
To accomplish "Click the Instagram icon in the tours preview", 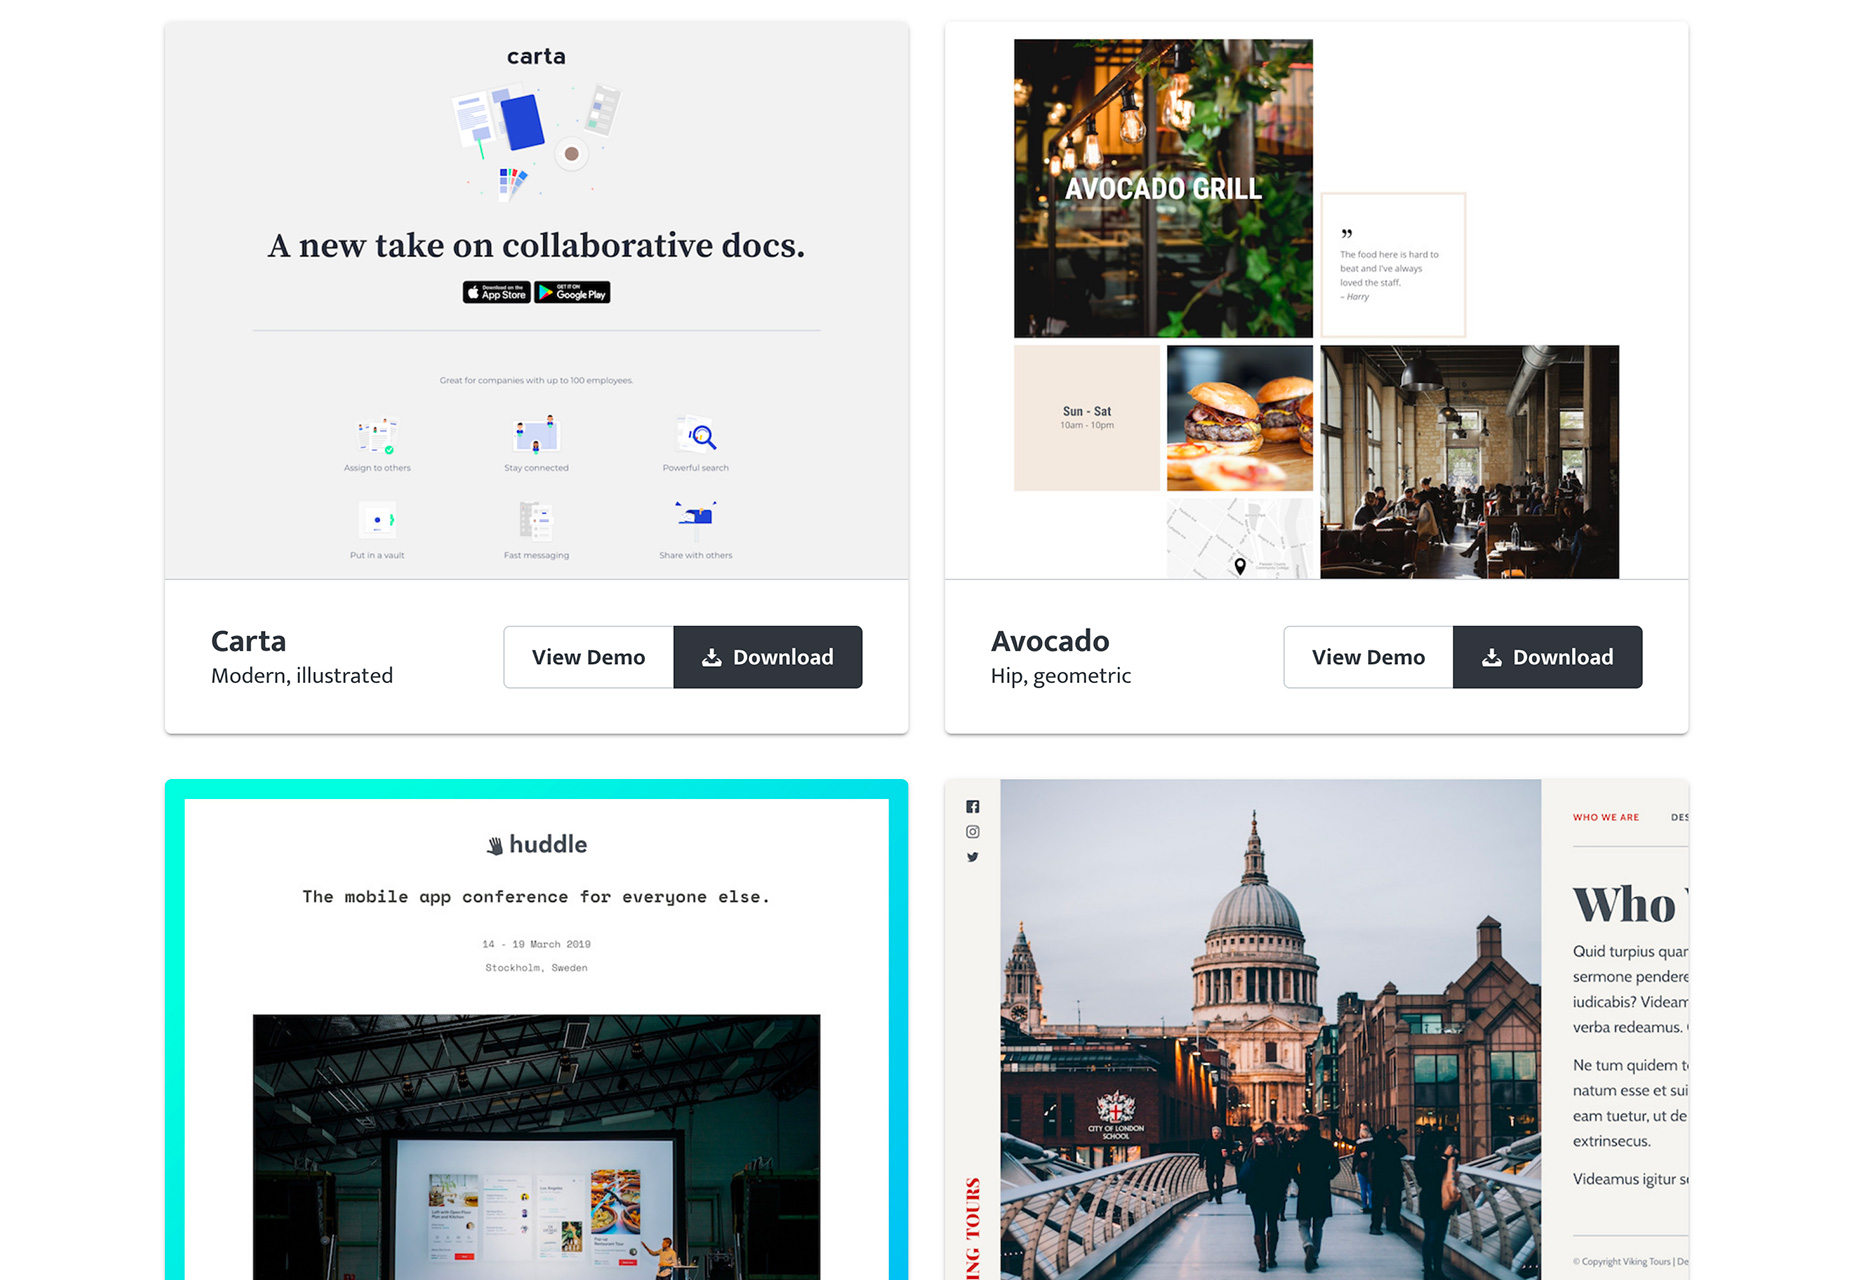I will [972, 832].
